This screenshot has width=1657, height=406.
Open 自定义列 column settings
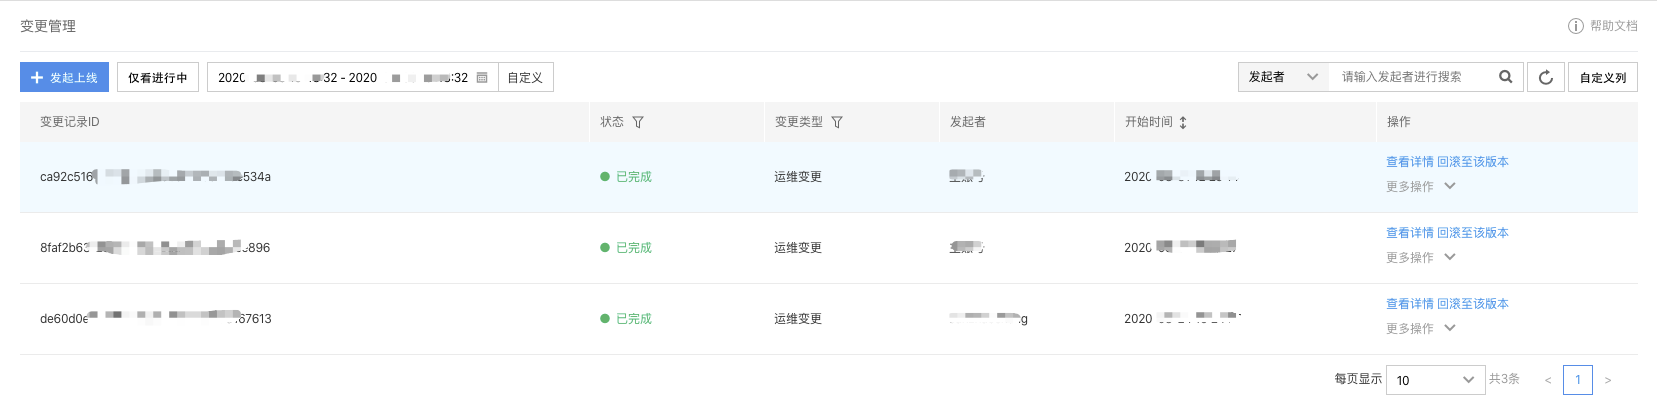pyautogui.click(x=1603, y=77)
